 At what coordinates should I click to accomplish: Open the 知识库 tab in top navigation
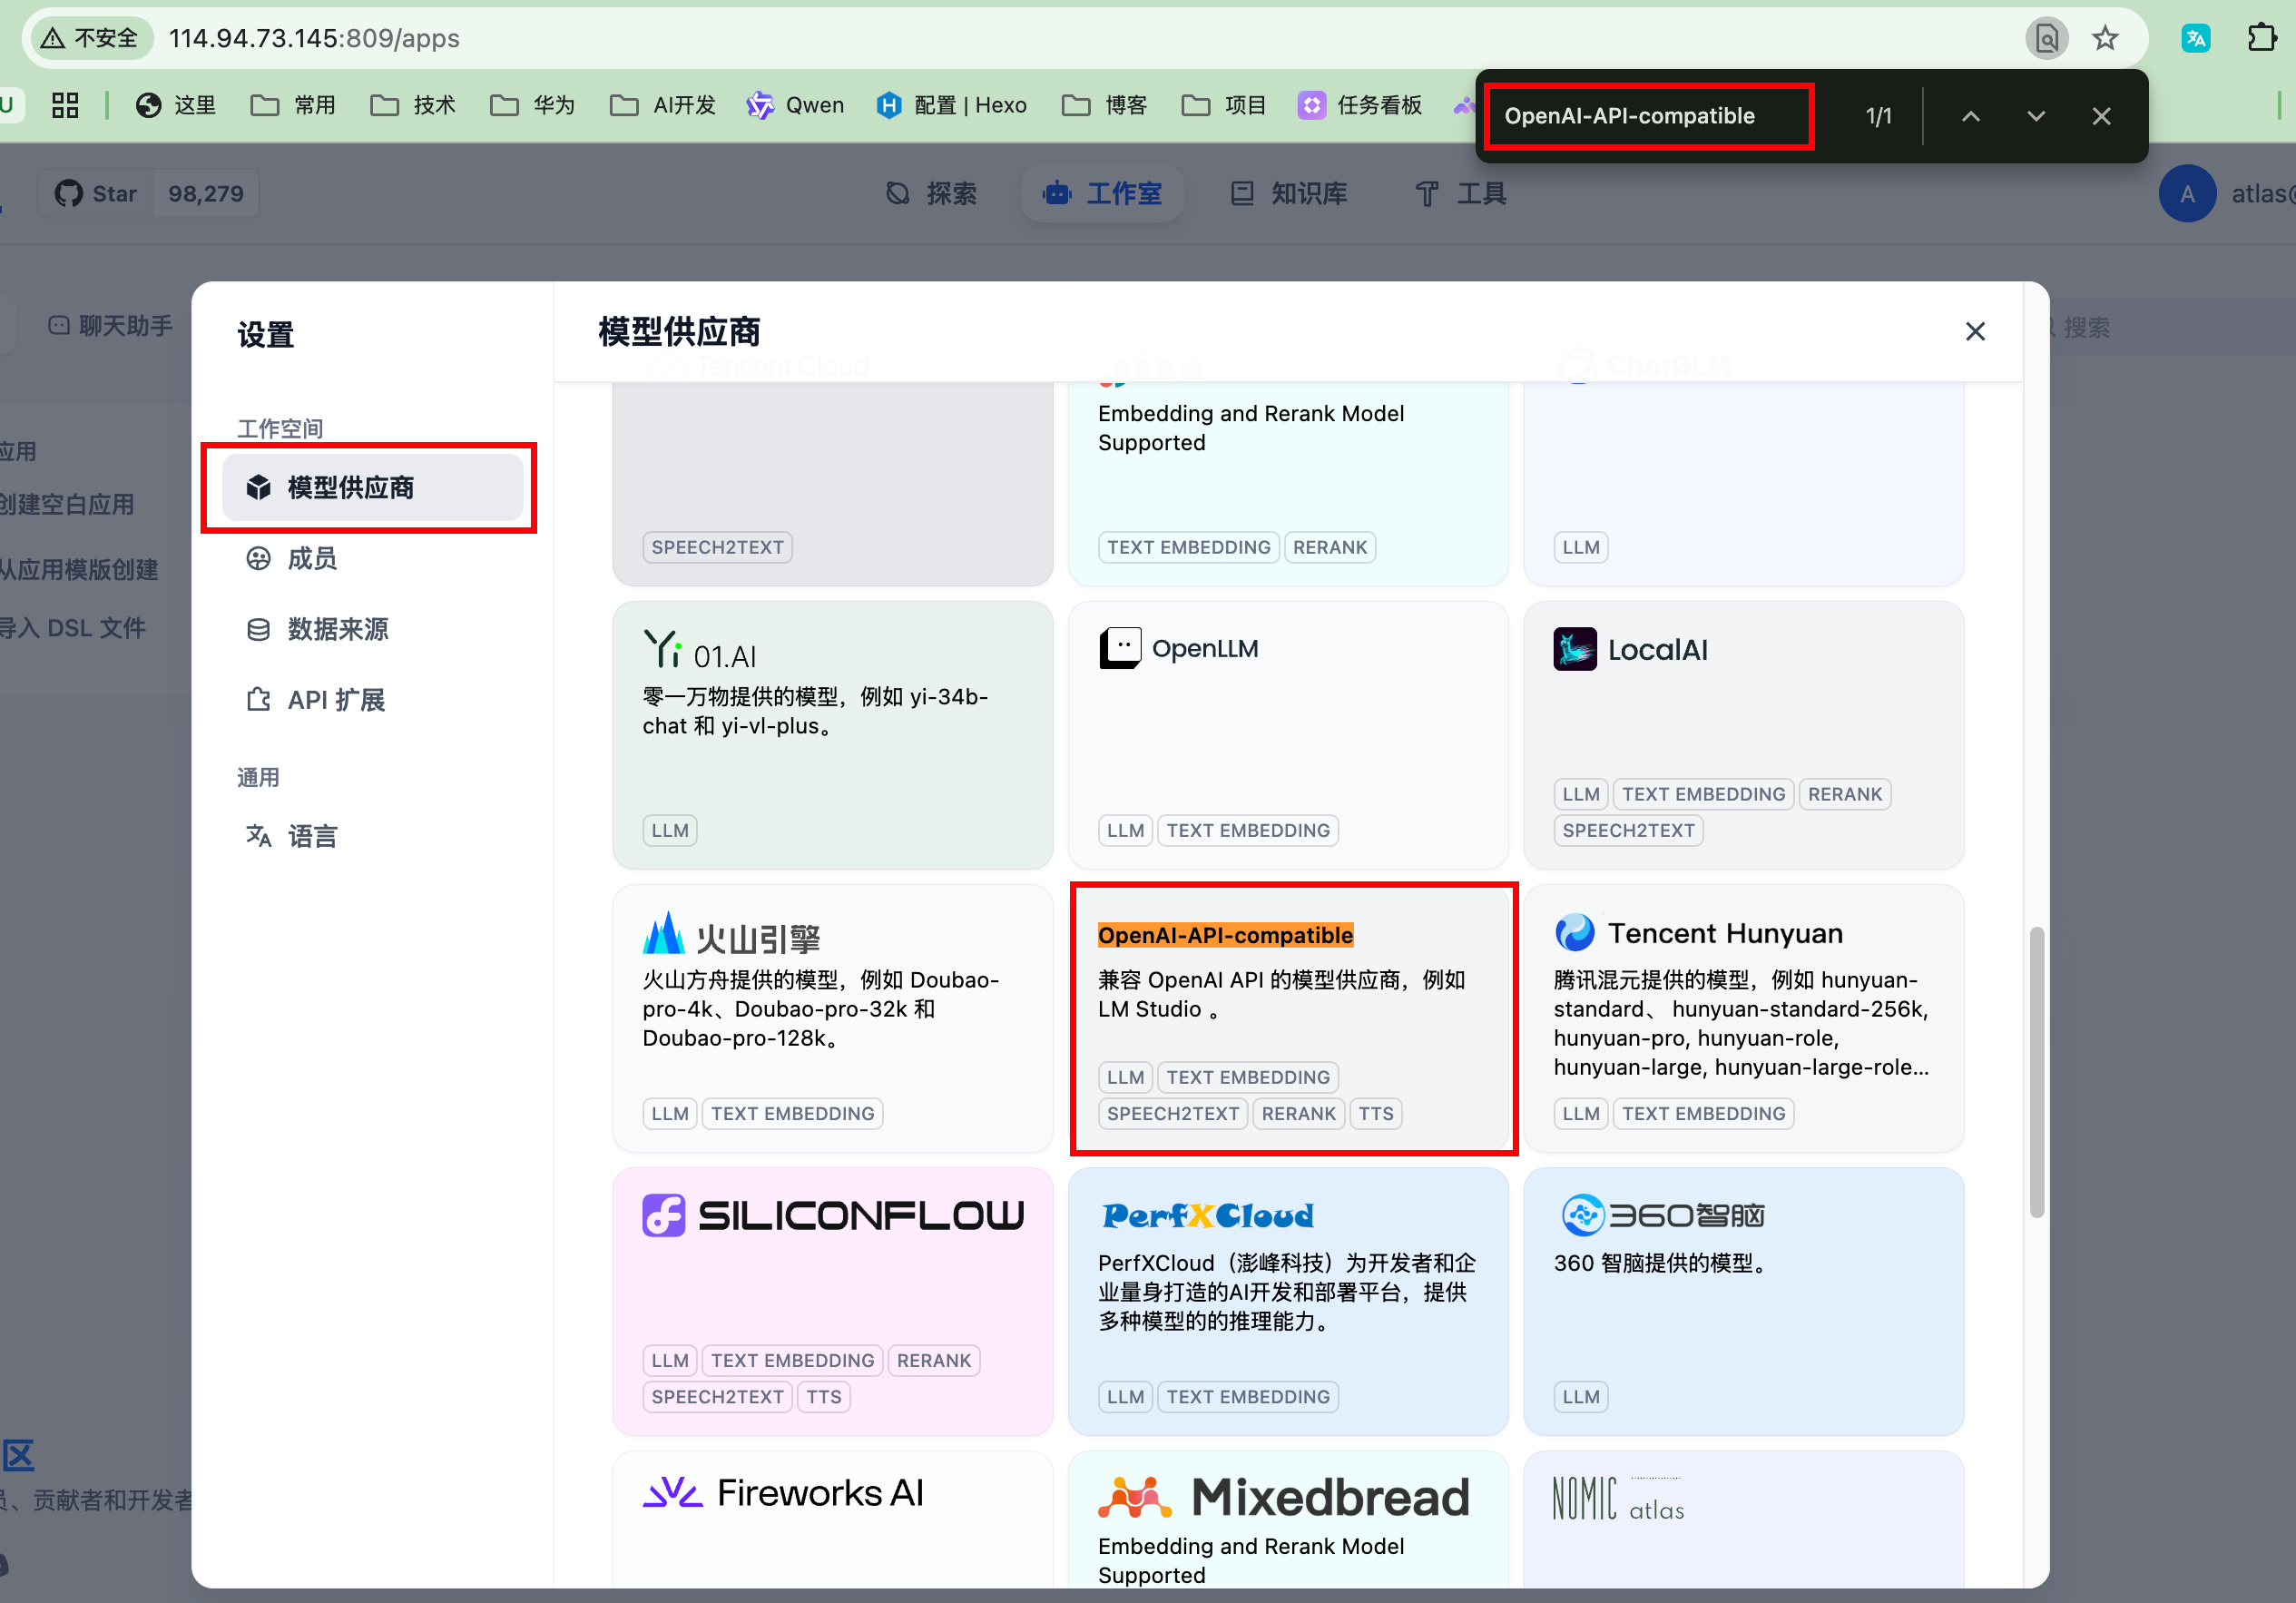click(x=1289, y=194)
